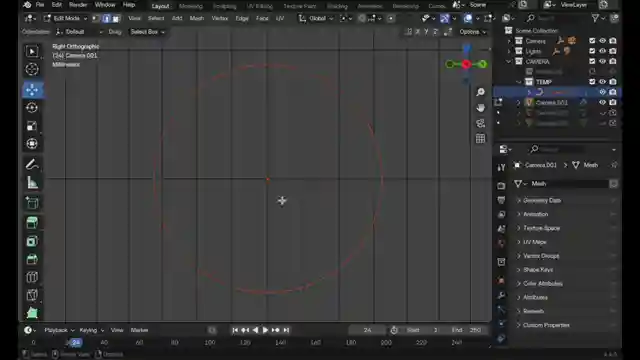Activate the Scale tool
The width and height of the screenshot is (640, 360).
32,126
